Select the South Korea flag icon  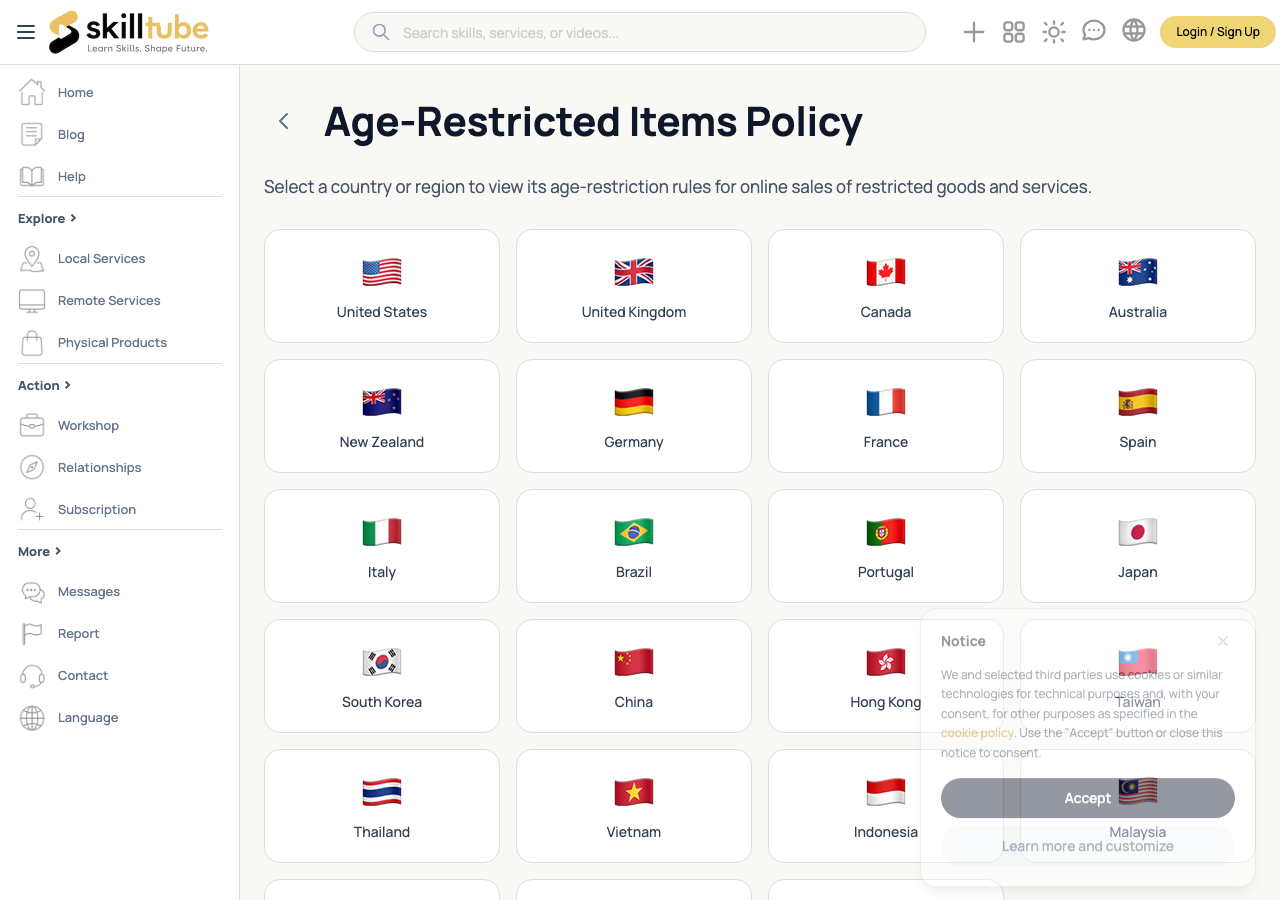tap(382, 662)
